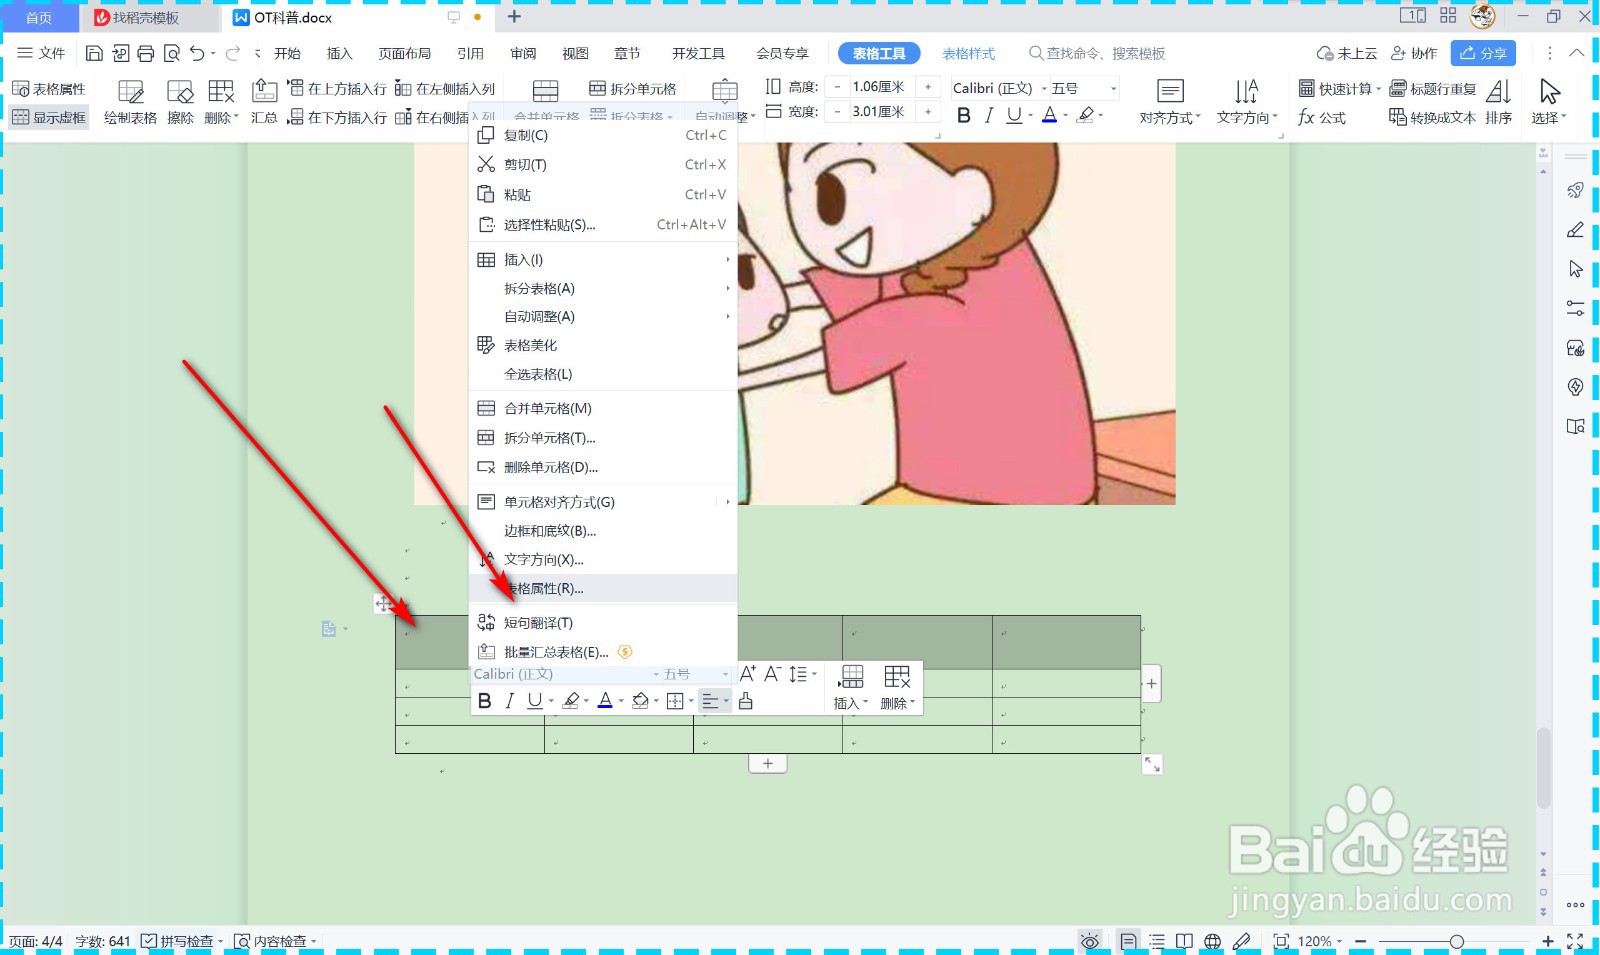The image size is (1600, 955).
Task: Switch to the Home (首页) tab
Action: pyautogui.click(x=39, y=17)
